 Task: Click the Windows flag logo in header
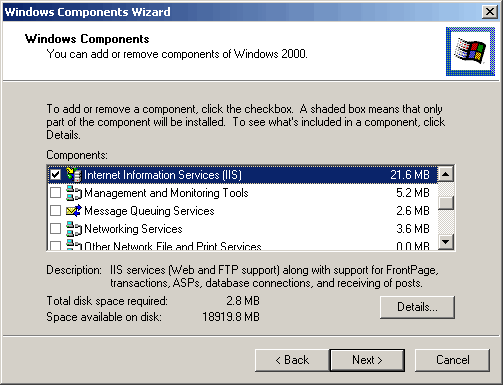(470, 51)
